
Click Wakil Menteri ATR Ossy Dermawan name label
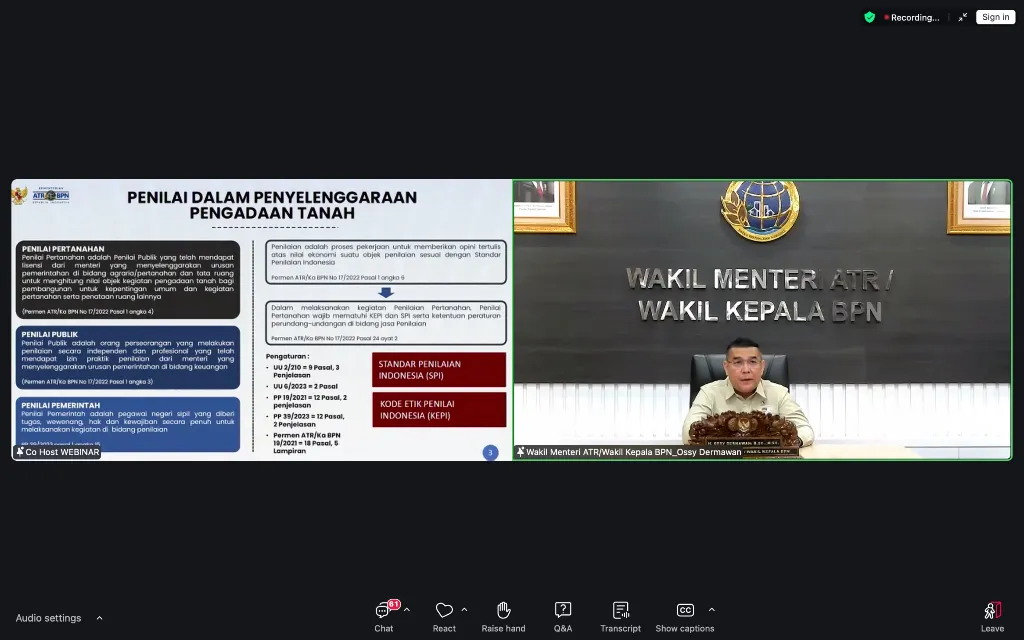(628, 452)
